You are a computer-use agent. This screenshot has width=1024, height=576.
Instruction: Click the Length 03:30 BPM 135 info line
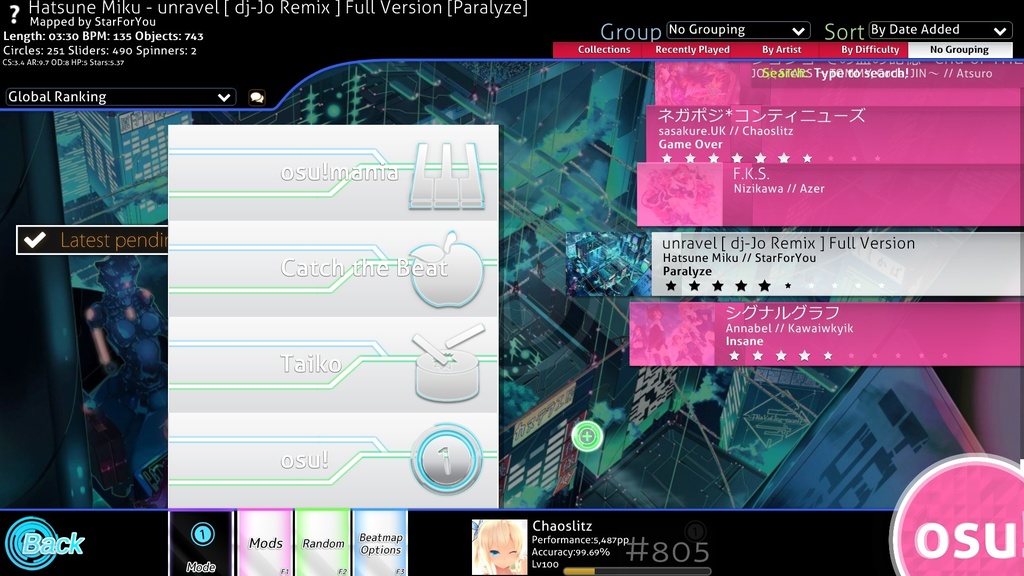click(x=103, y=37)
